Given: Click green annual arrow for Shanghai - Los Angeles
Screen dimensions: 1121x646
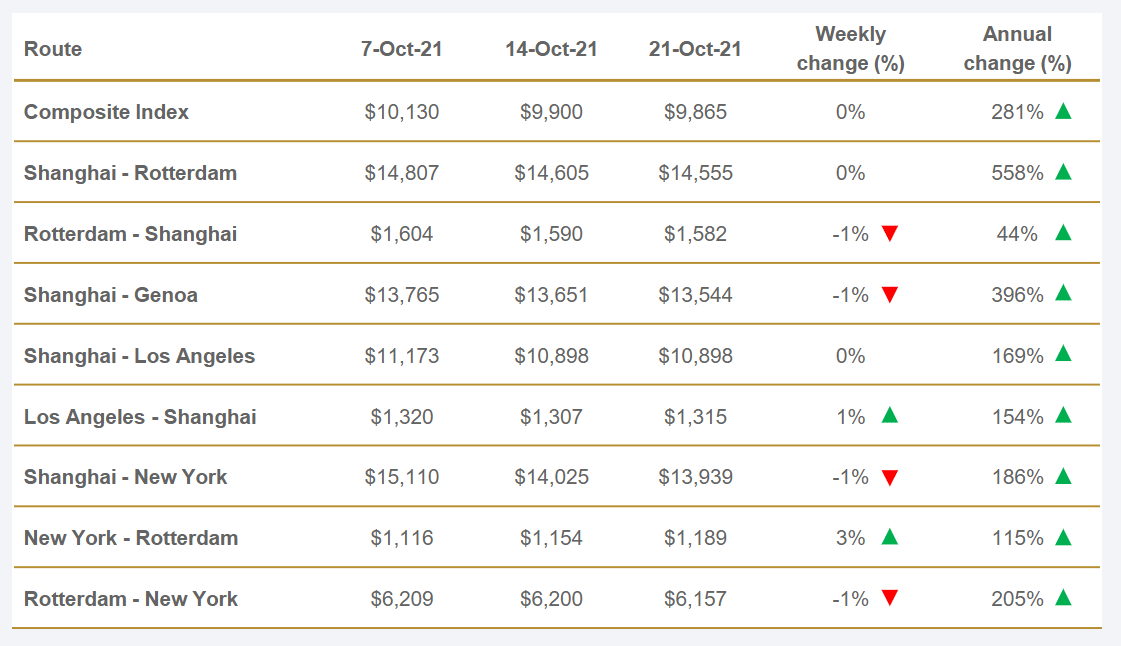Looking at the screenshot, I should [x=1063, y=354].
